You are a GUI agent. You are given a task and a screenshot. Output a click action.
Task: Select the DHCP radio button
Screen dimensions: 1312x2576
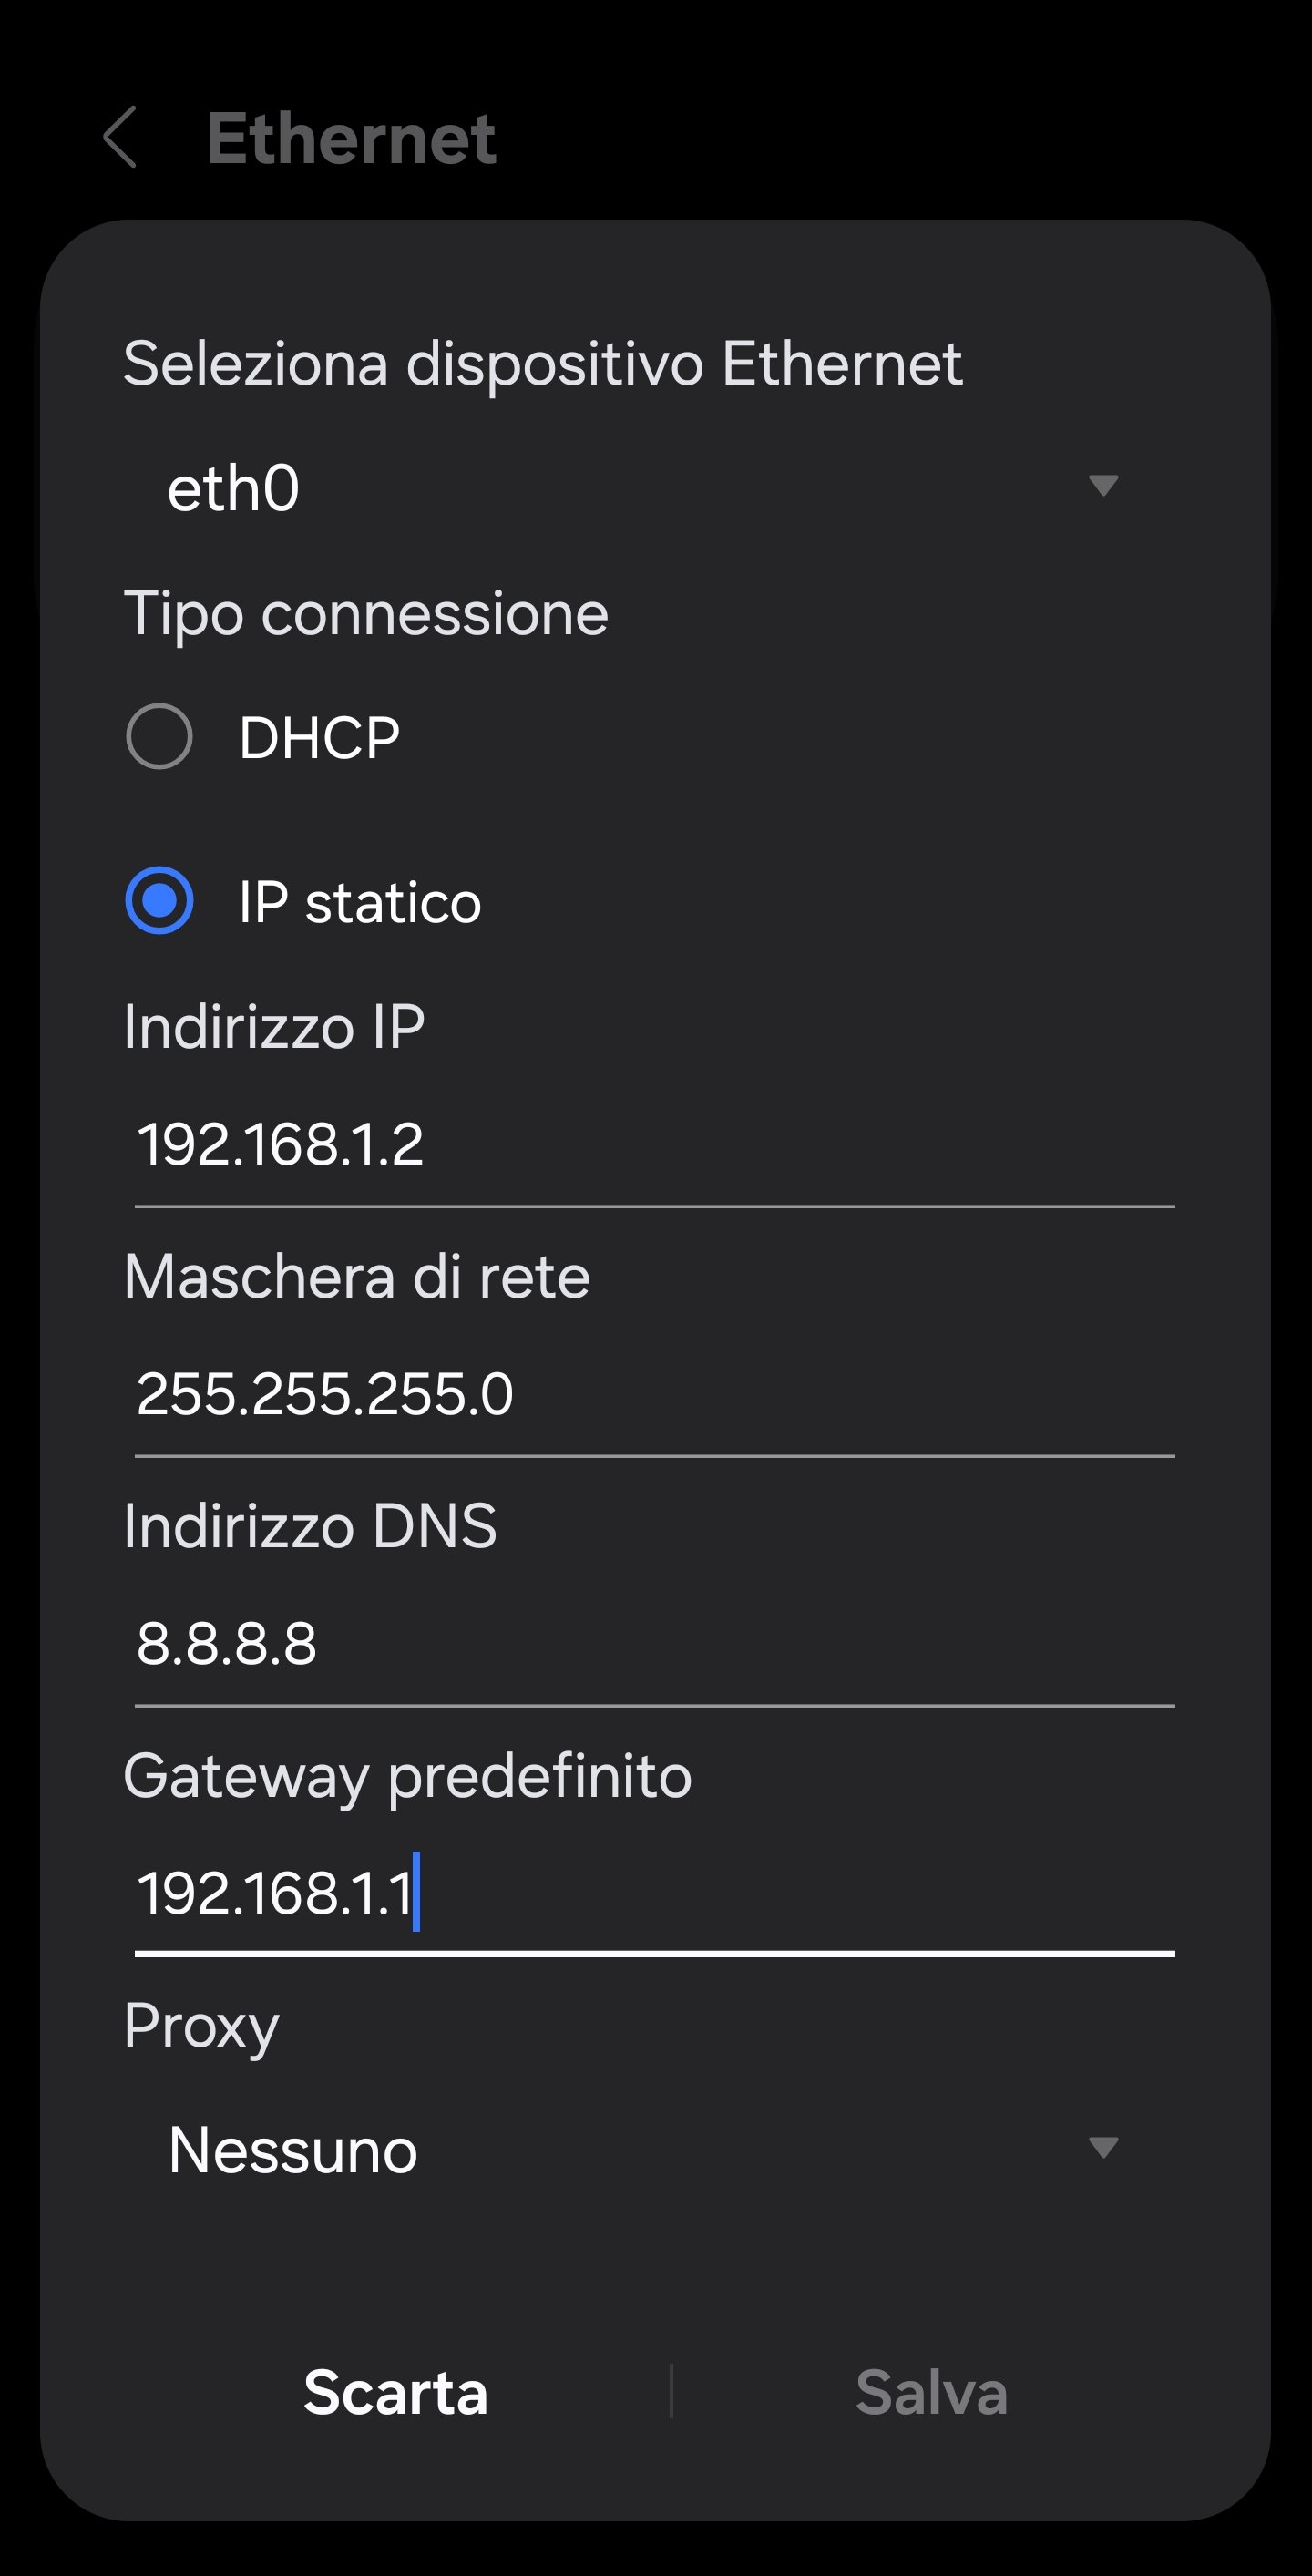(x=159, y=737)
